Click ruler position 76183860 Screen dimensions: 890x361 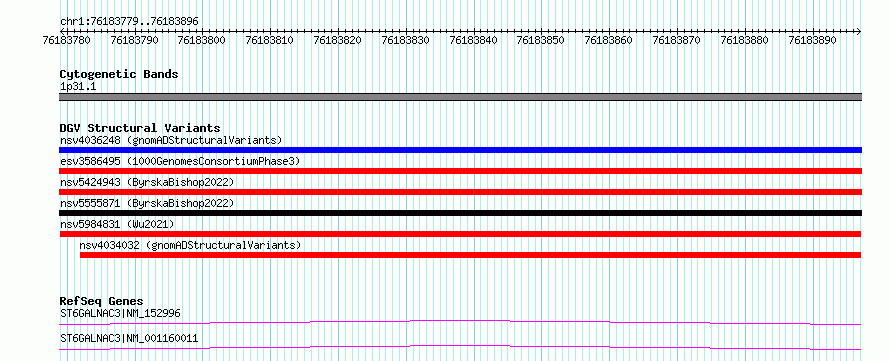tap(608, 40)
